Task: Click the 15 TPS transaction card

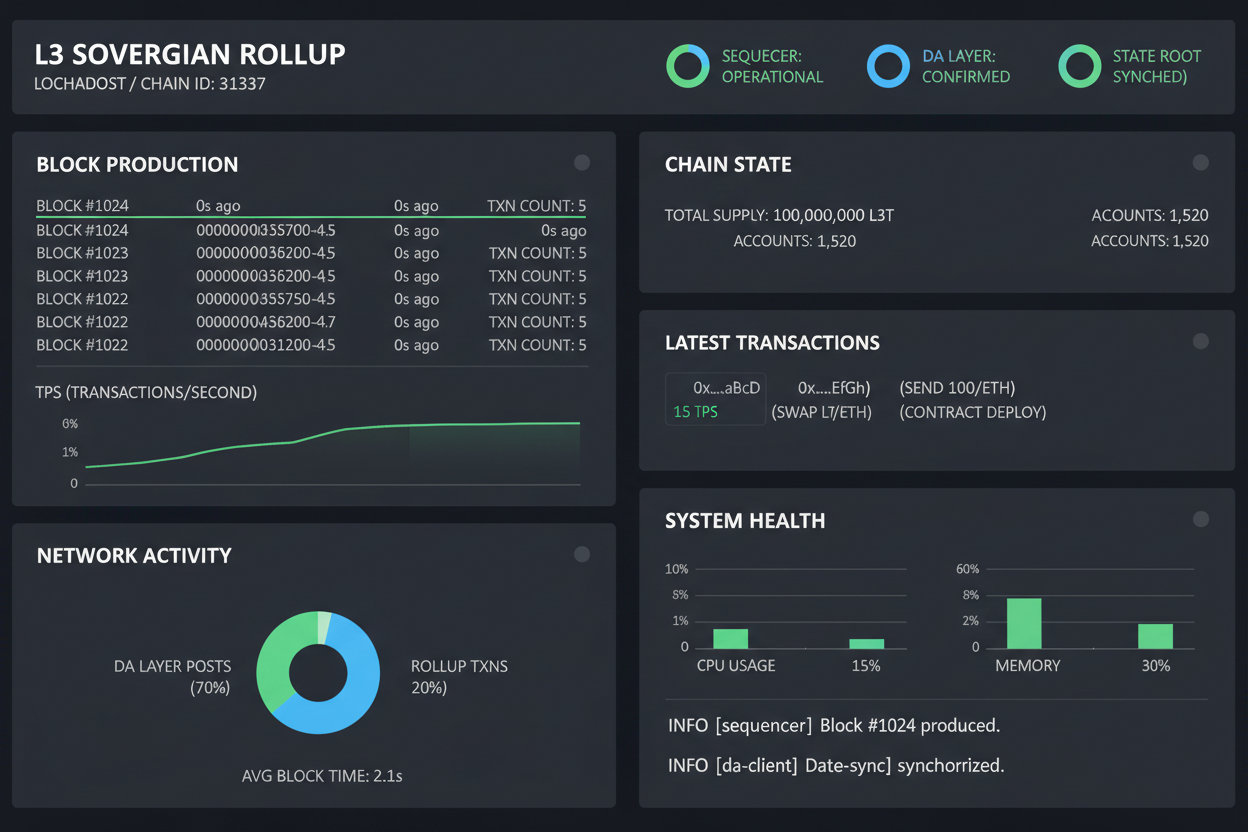Action: pyautogui.click(x=715, y=399)
